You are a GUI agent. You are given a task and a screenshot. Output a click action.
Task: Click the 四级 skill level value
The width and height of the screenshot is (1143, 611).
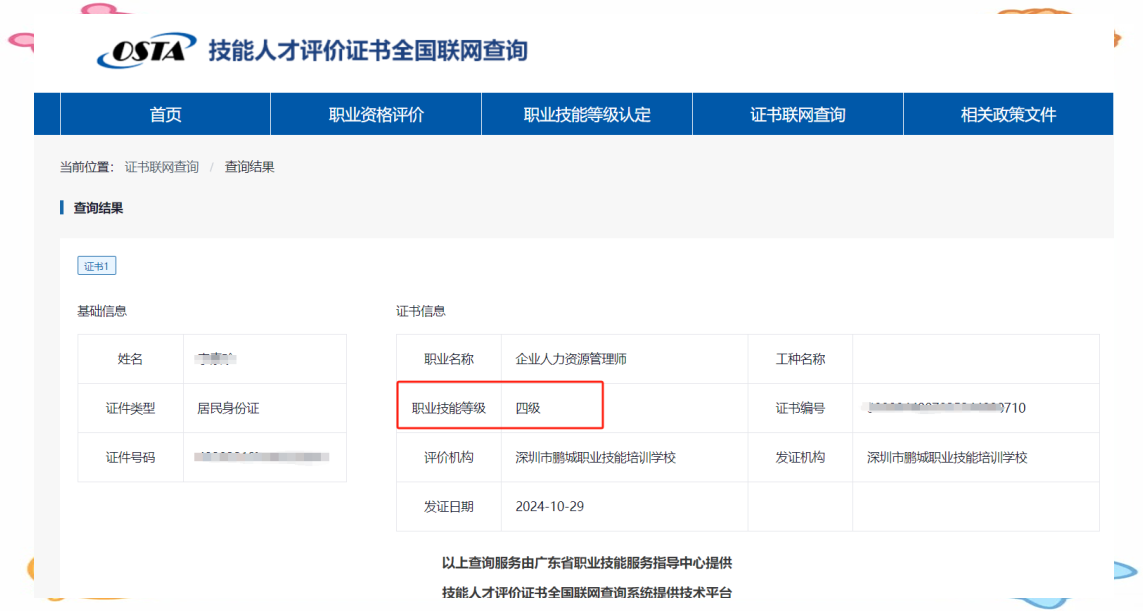[x=528, y=408]
